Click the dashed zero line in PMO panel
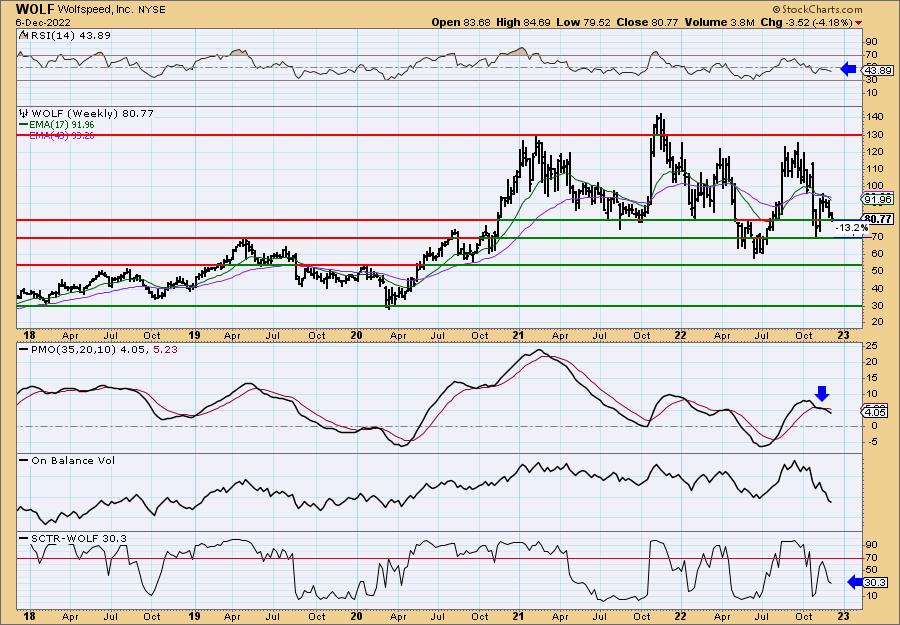The height and width of the screenshot is (625, 900). click(439, 426)
